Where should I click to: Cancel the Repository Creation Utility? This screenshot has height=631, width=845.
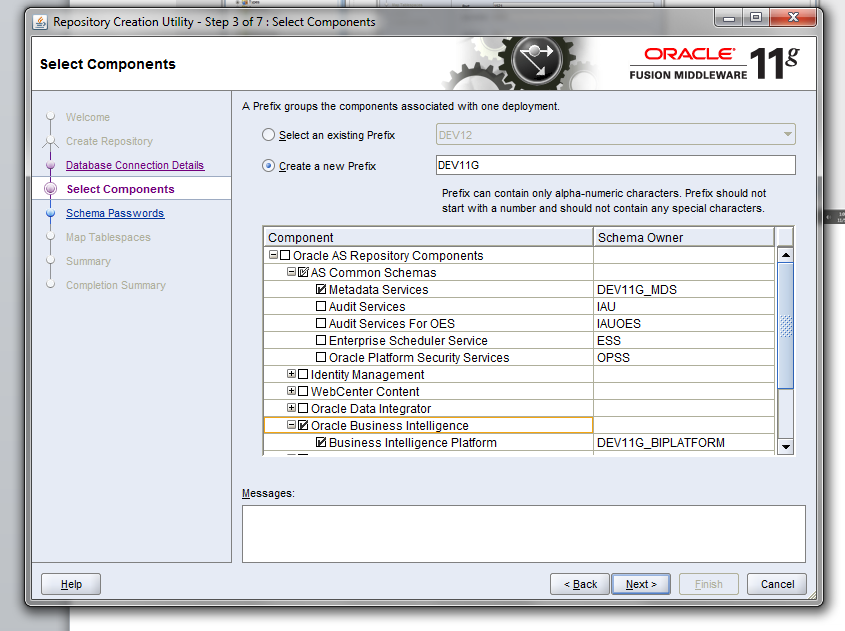[777, 584]
